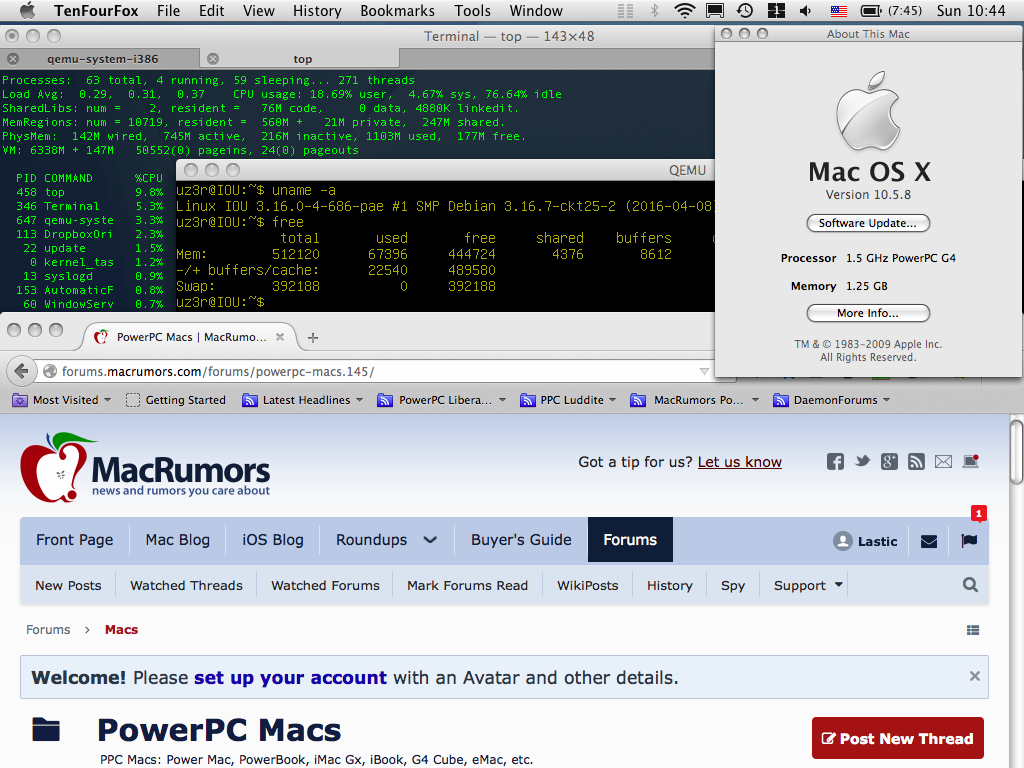Open the History menu in menu bar
1024x768 pixels.
tap(317, 10)
